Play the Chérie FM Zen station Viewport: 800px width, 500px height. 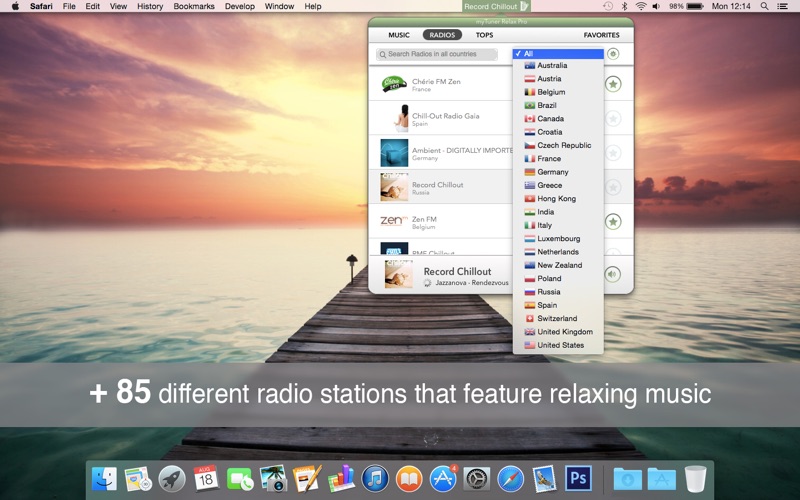pos(441,84)
